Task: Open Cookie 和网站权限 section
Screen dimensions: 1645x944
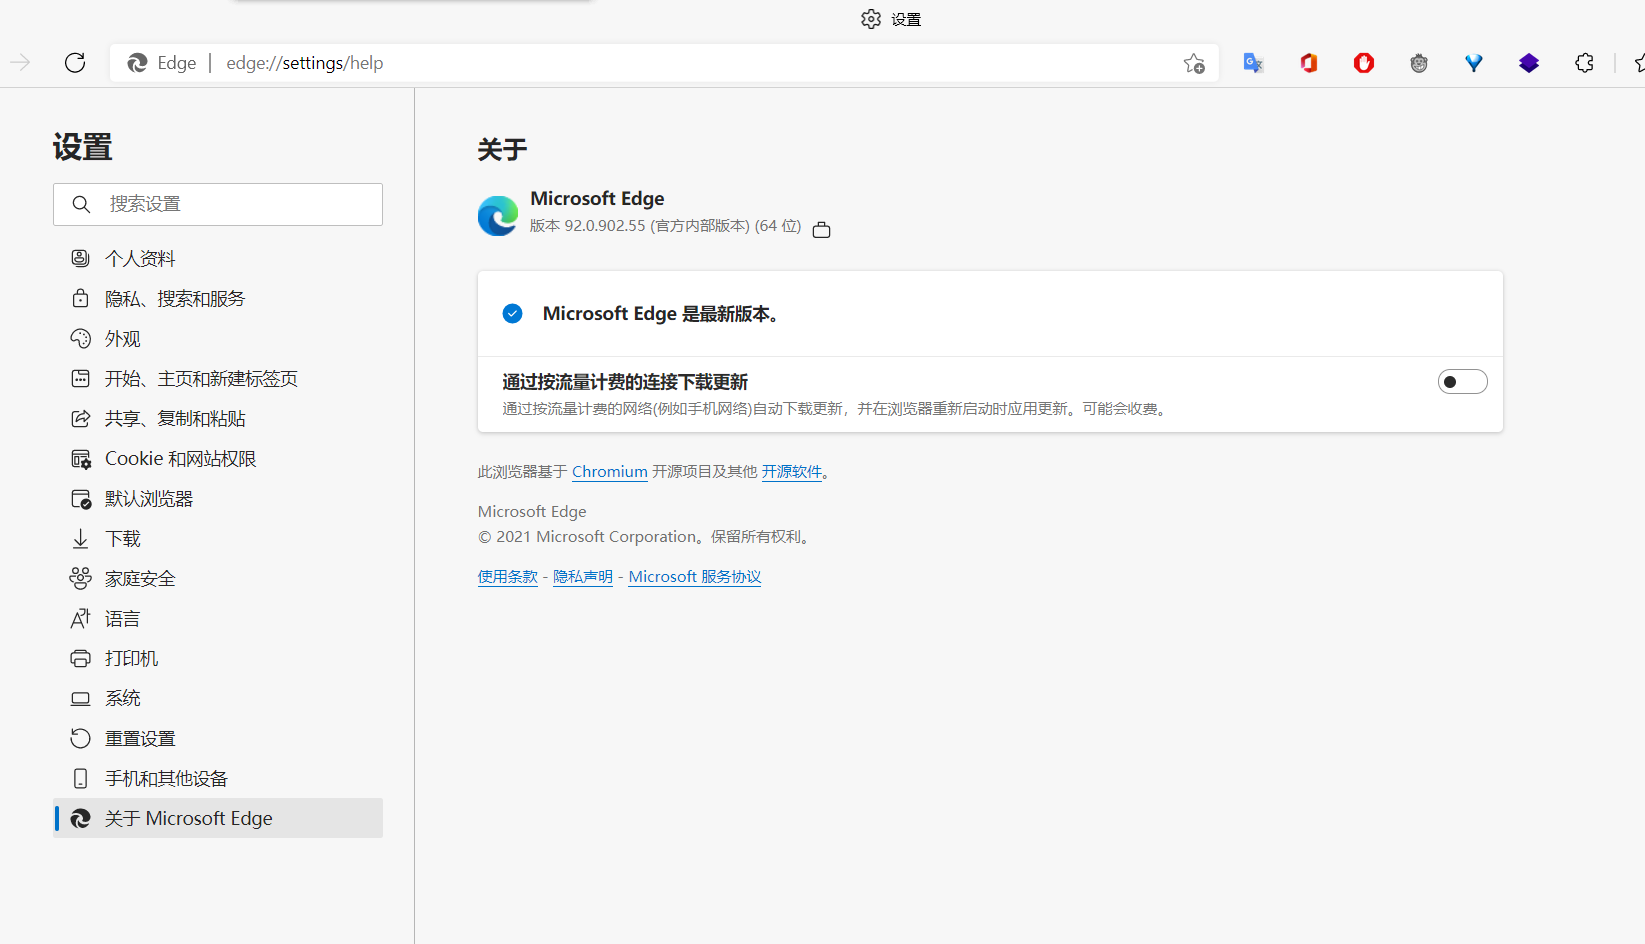Action: (x=218, y=458)
